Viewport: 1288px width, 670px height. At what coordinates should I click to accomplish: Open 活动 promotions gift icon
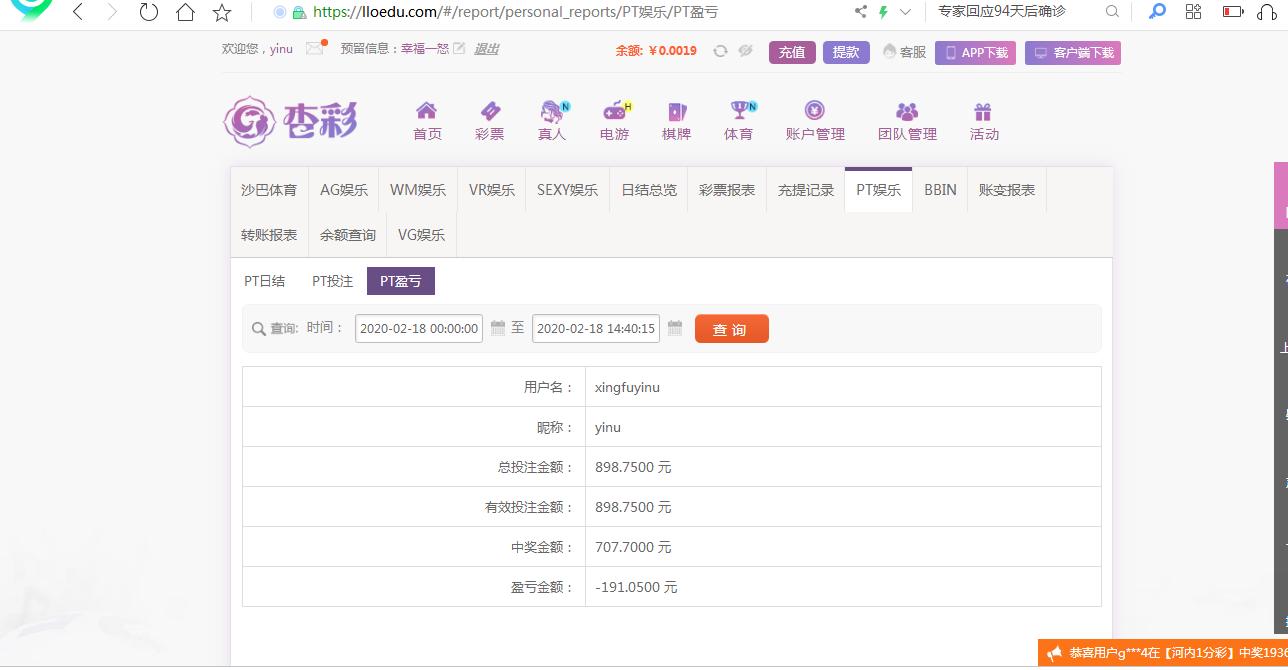click(x=984, y=121)
